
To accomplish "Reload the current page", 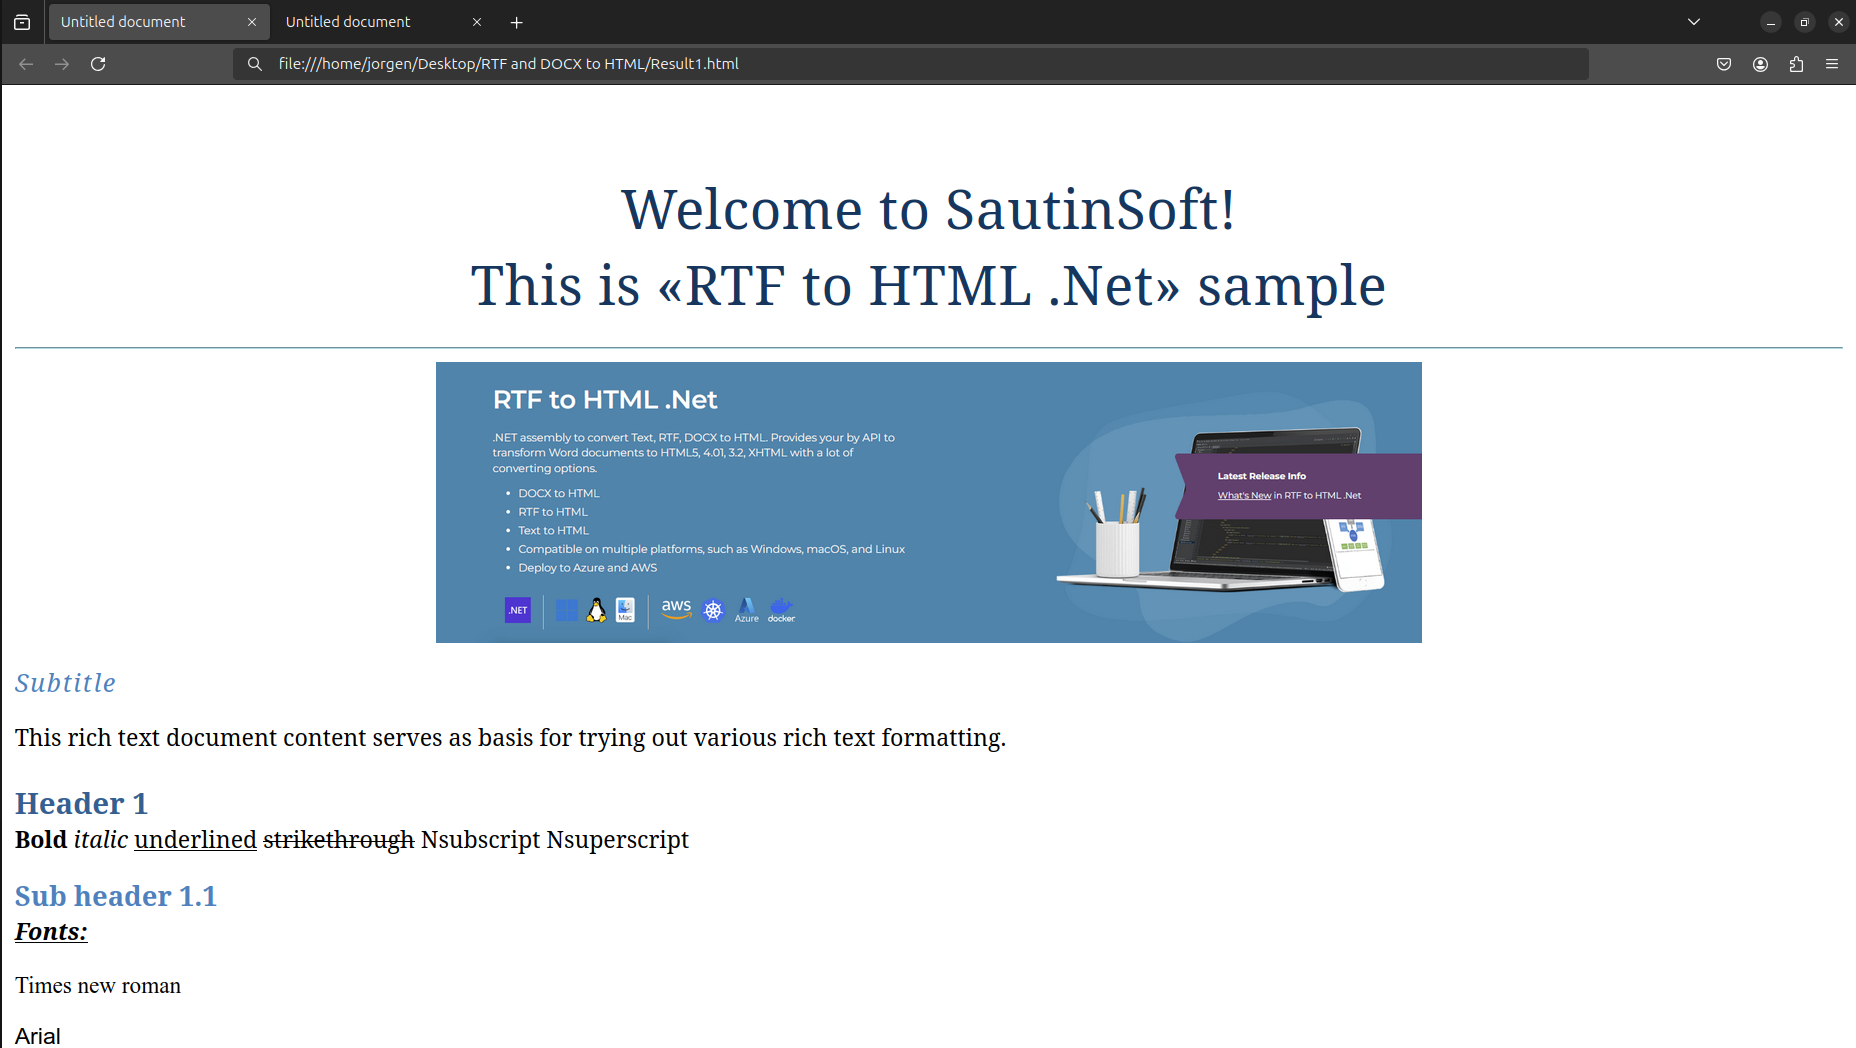I will click(98, 64).
